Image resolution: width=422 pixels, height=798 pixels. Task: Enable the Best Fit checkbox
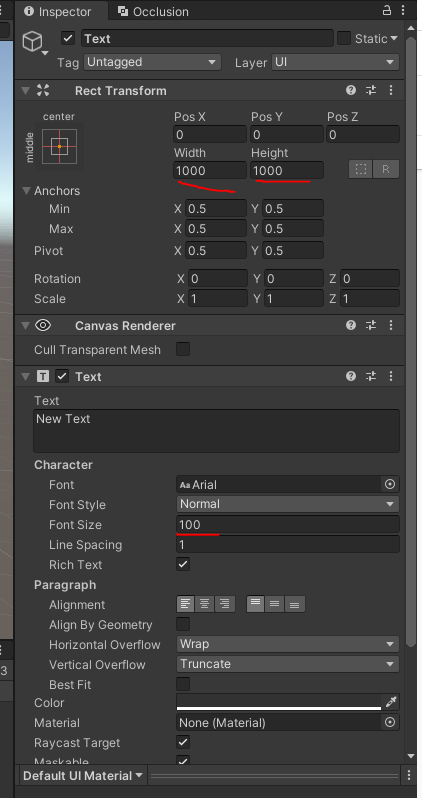pyautogui.click(x=183, y=684)
